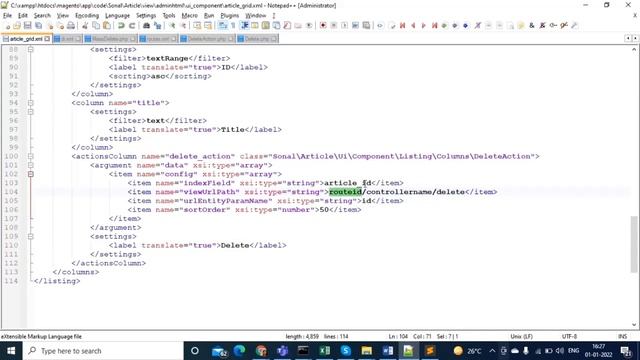Click the Zoom Out toolbar icon
The image size is (640, 360).
pyautogui.click(x=183, y=26)
